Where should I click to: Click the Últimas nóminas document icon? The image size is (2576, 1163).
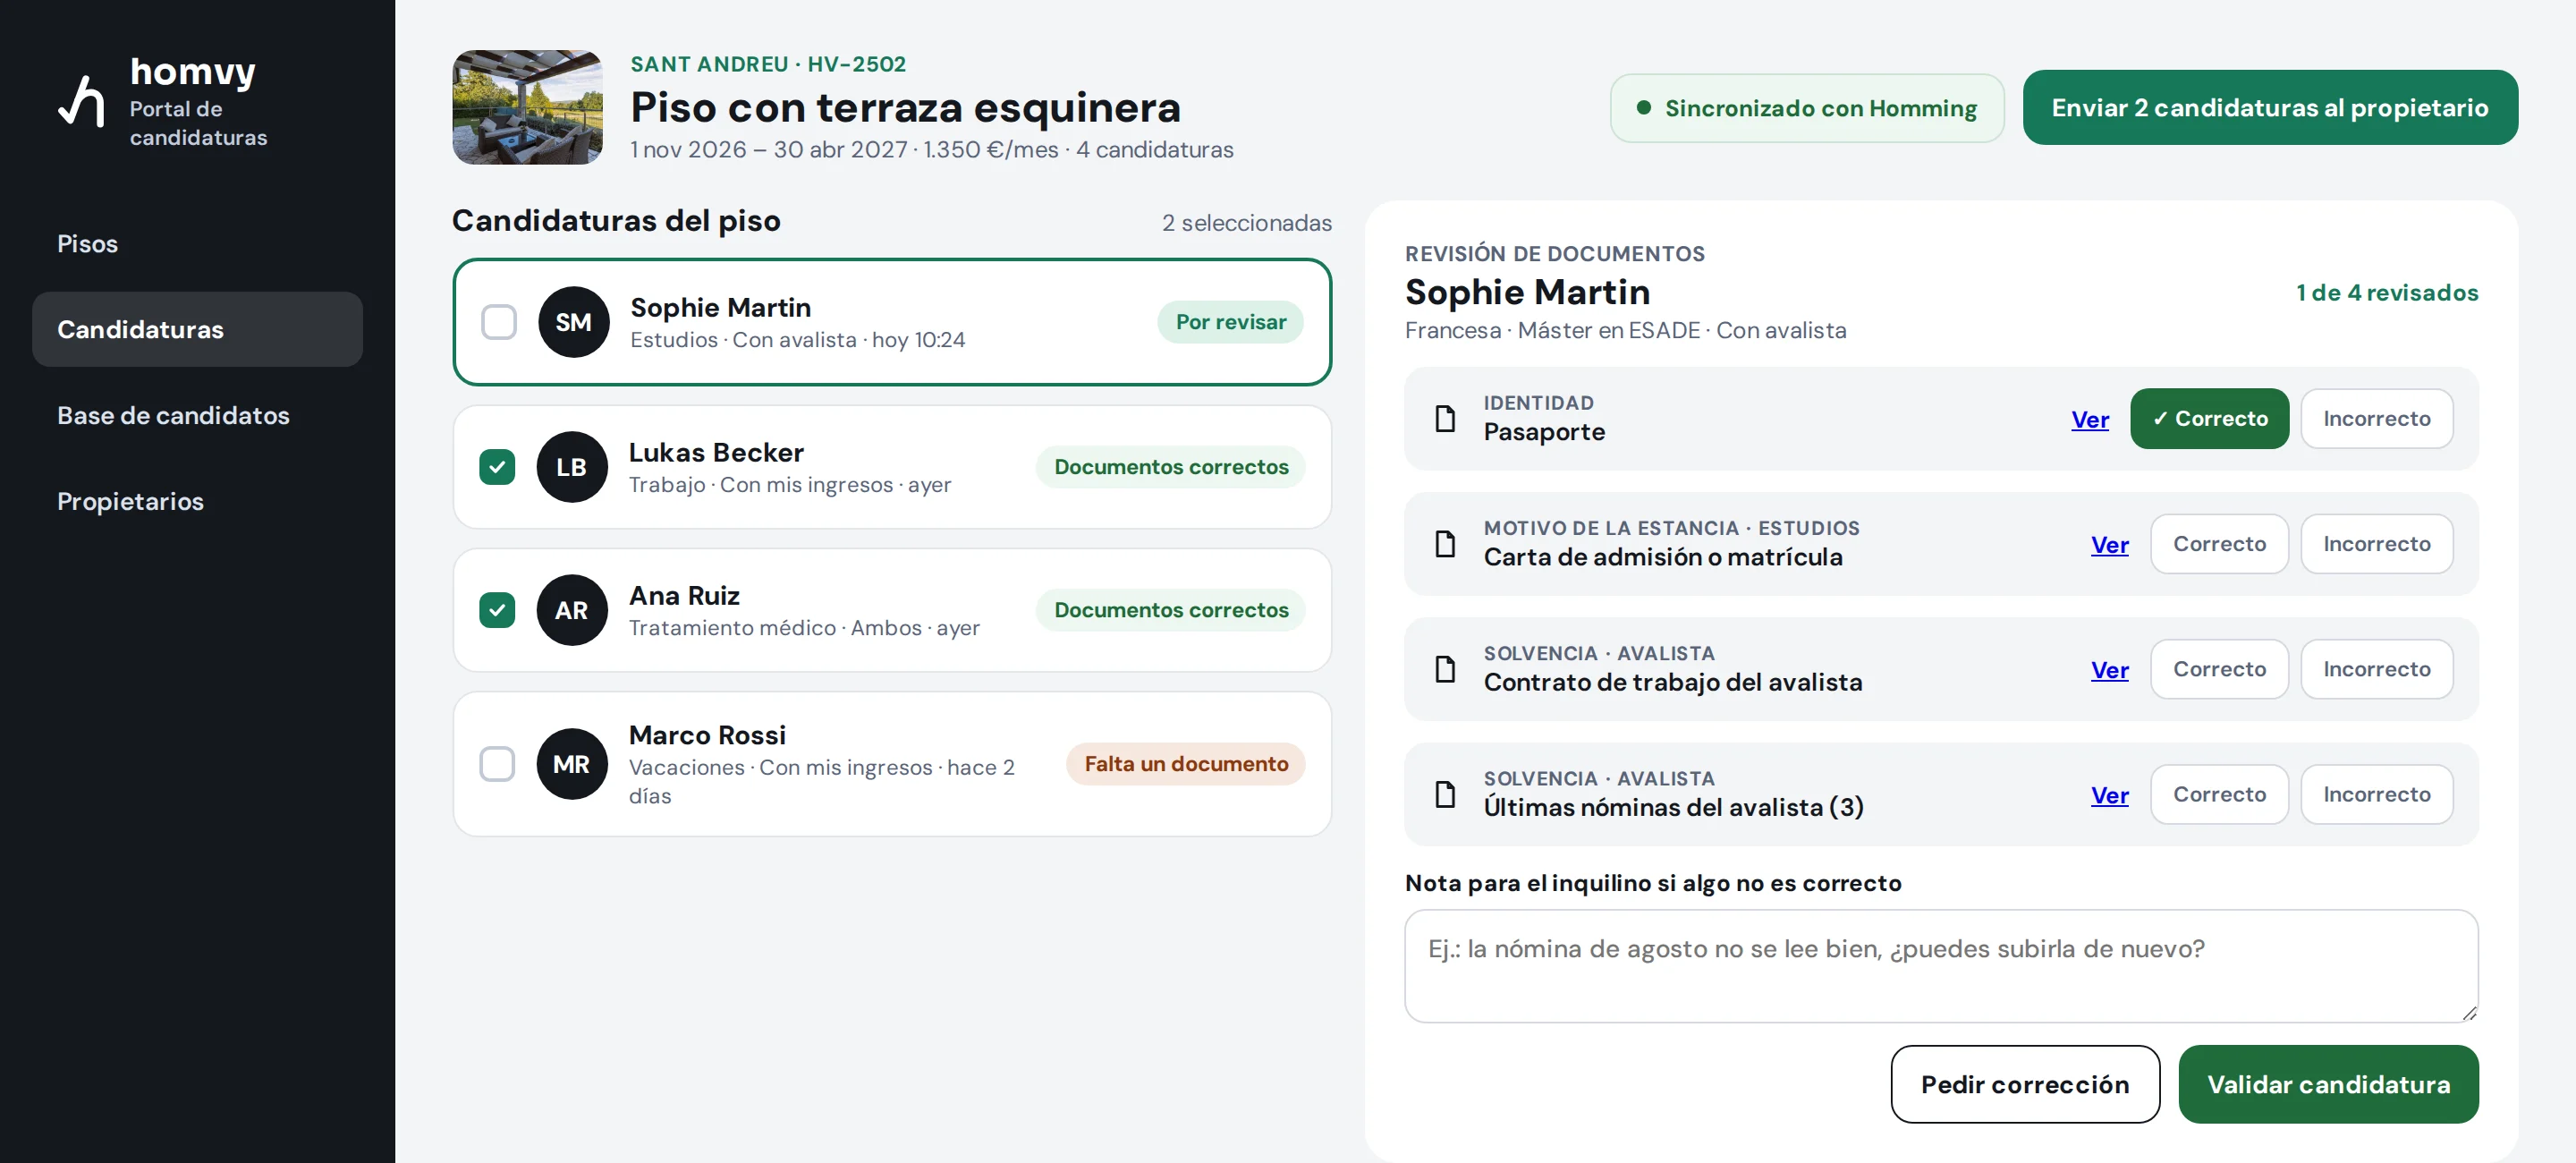pyautogui.click(x=1445, y=794)
